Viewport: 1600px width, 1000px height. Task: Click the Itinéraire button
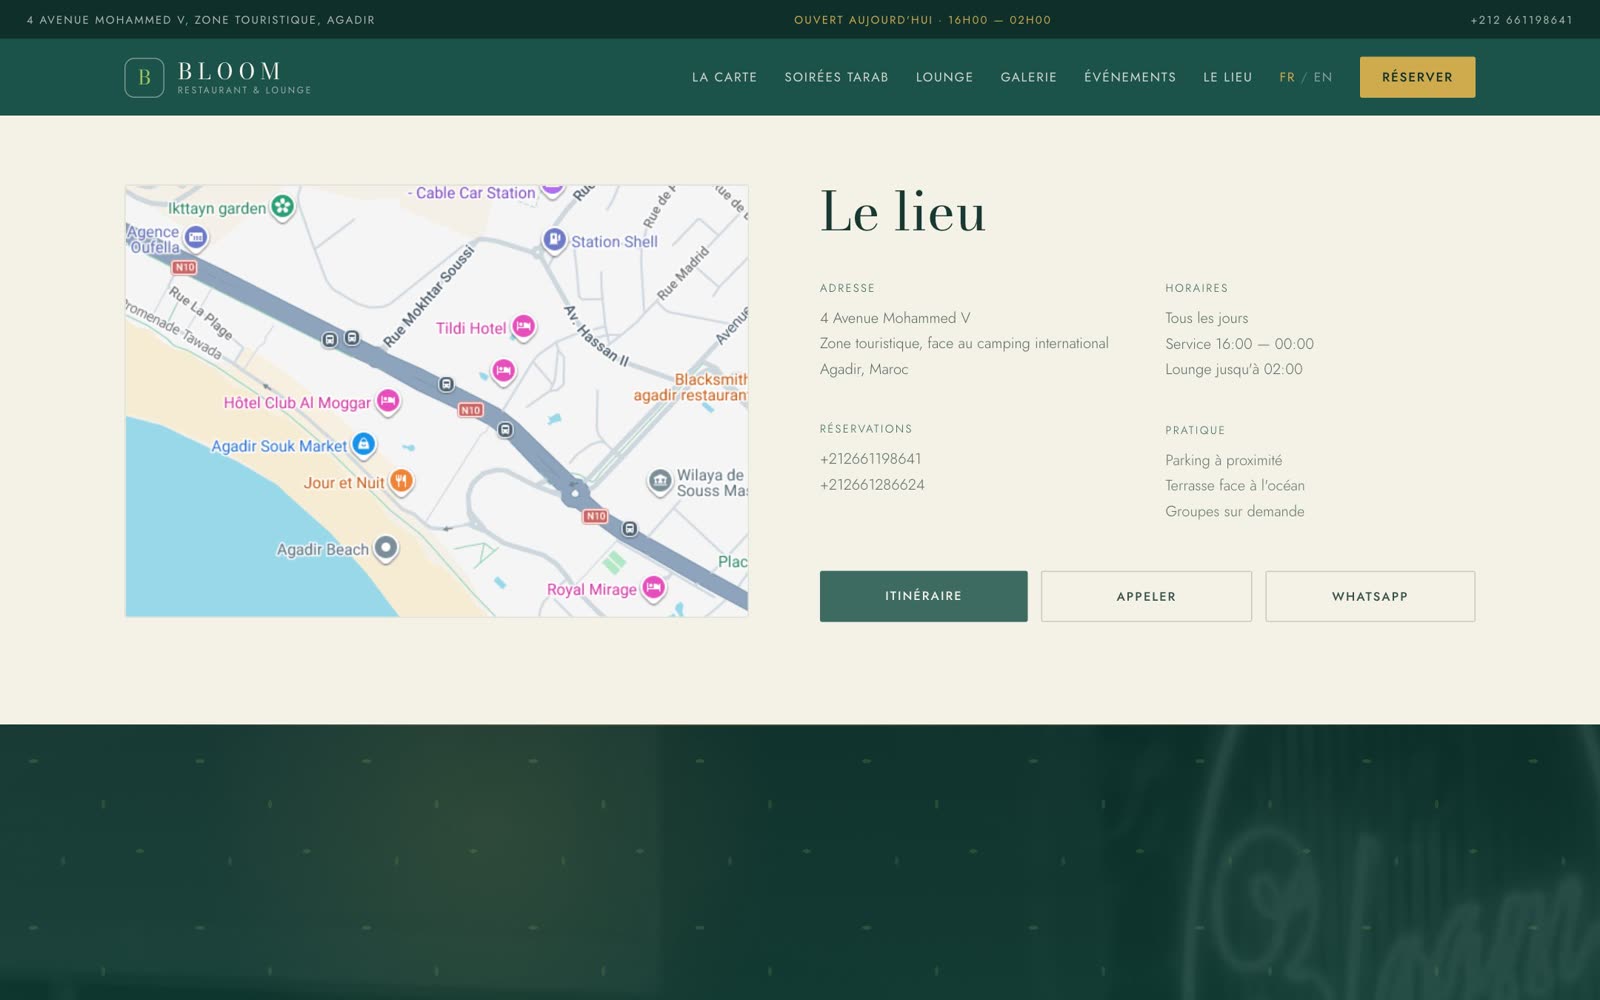[x=923, y=596]
